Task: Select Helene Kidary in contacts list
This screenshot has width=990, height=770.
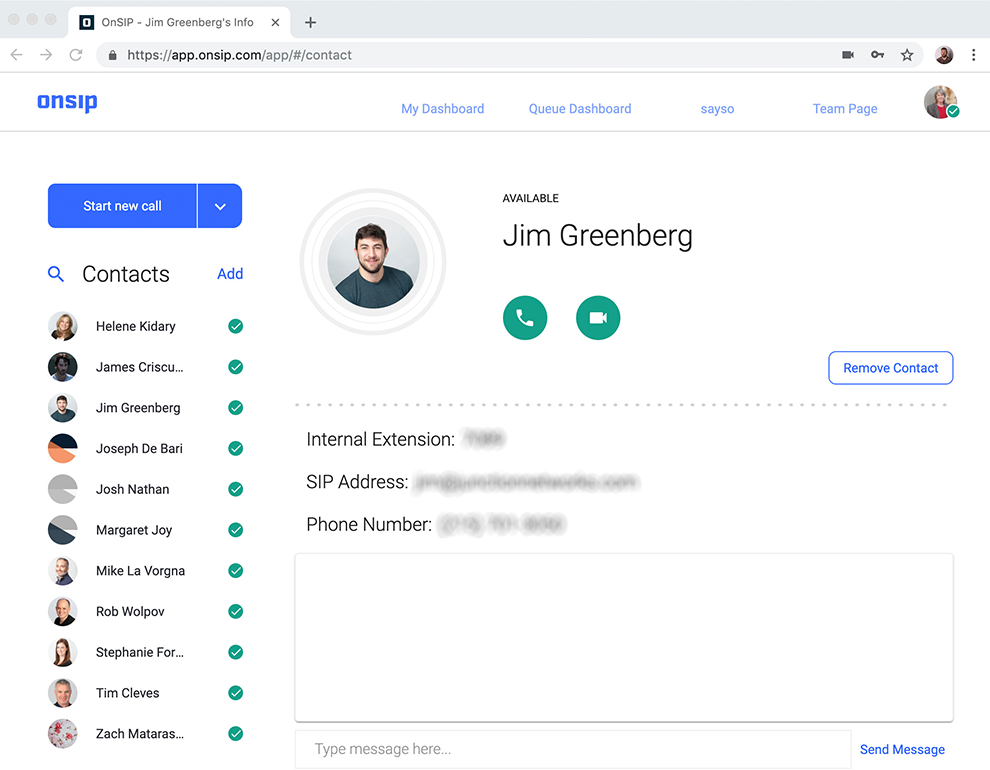Action: pos(145,326)
